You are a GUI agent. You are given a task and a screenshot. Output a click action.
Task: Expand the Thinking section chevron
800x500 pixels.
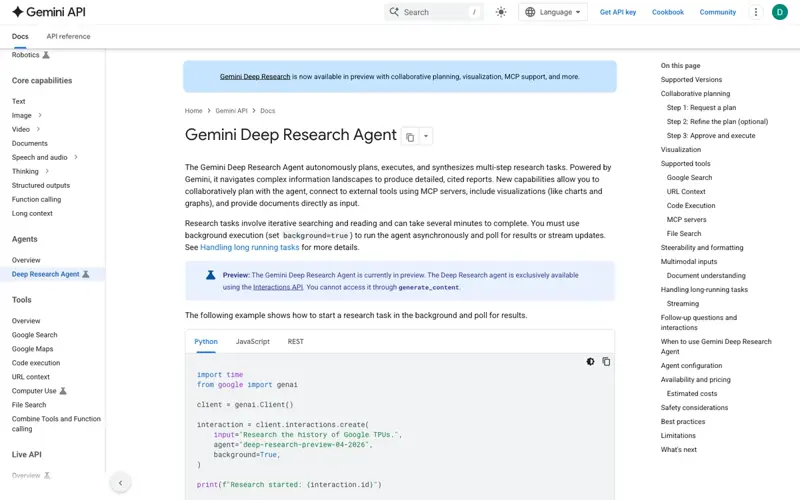(47, 171)
